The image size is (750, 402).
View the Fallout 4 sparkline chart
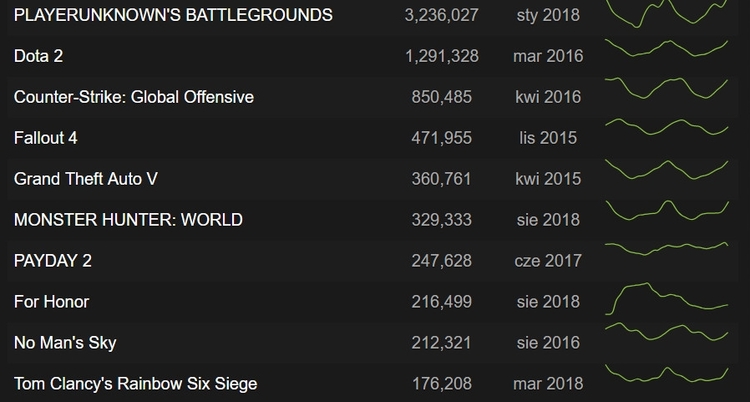tap(667, 127)
